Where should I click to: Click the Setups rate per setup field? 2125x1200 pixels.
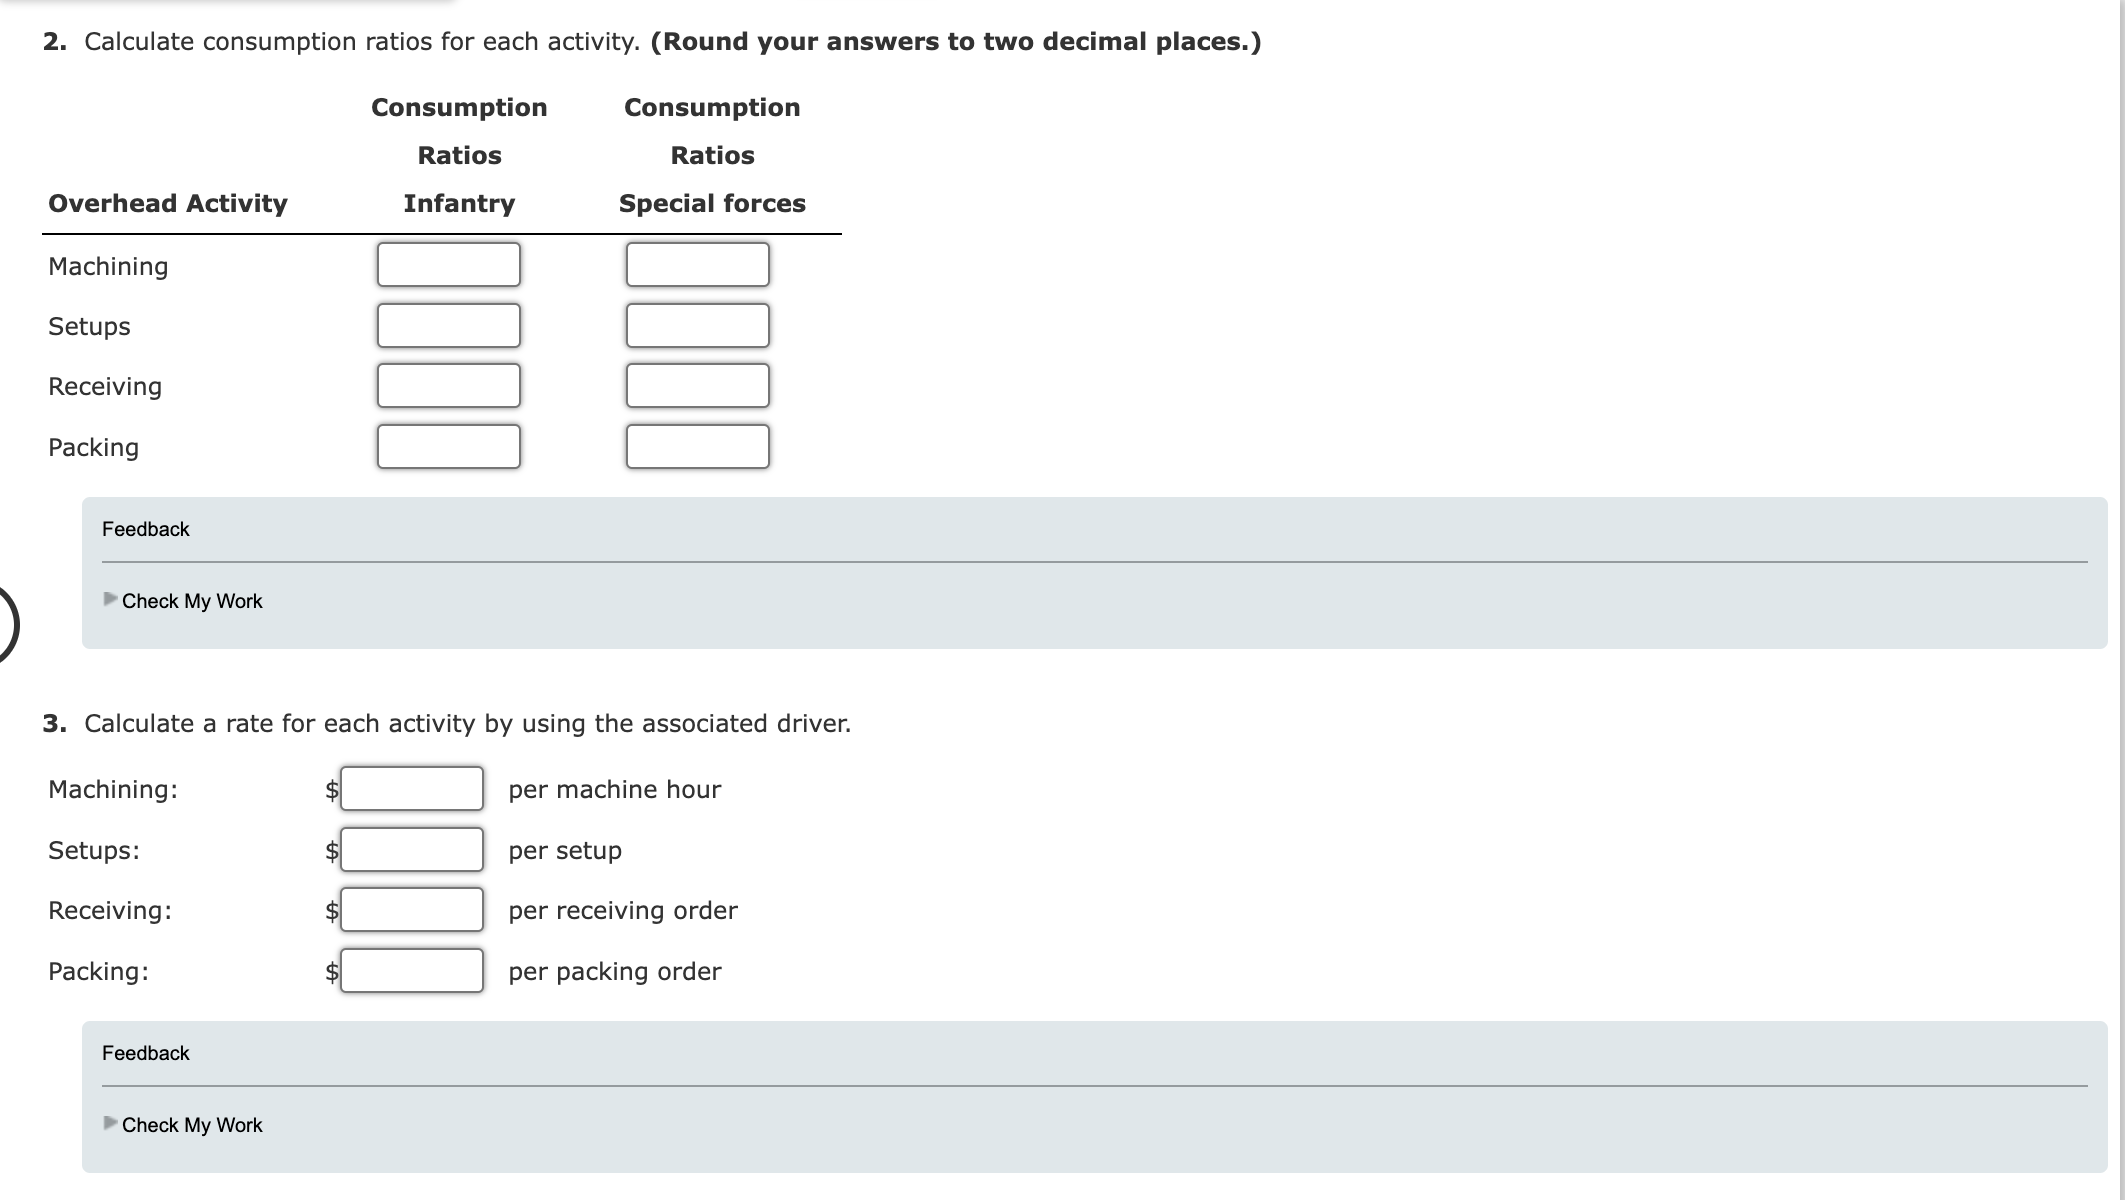[x=411, y=849]
